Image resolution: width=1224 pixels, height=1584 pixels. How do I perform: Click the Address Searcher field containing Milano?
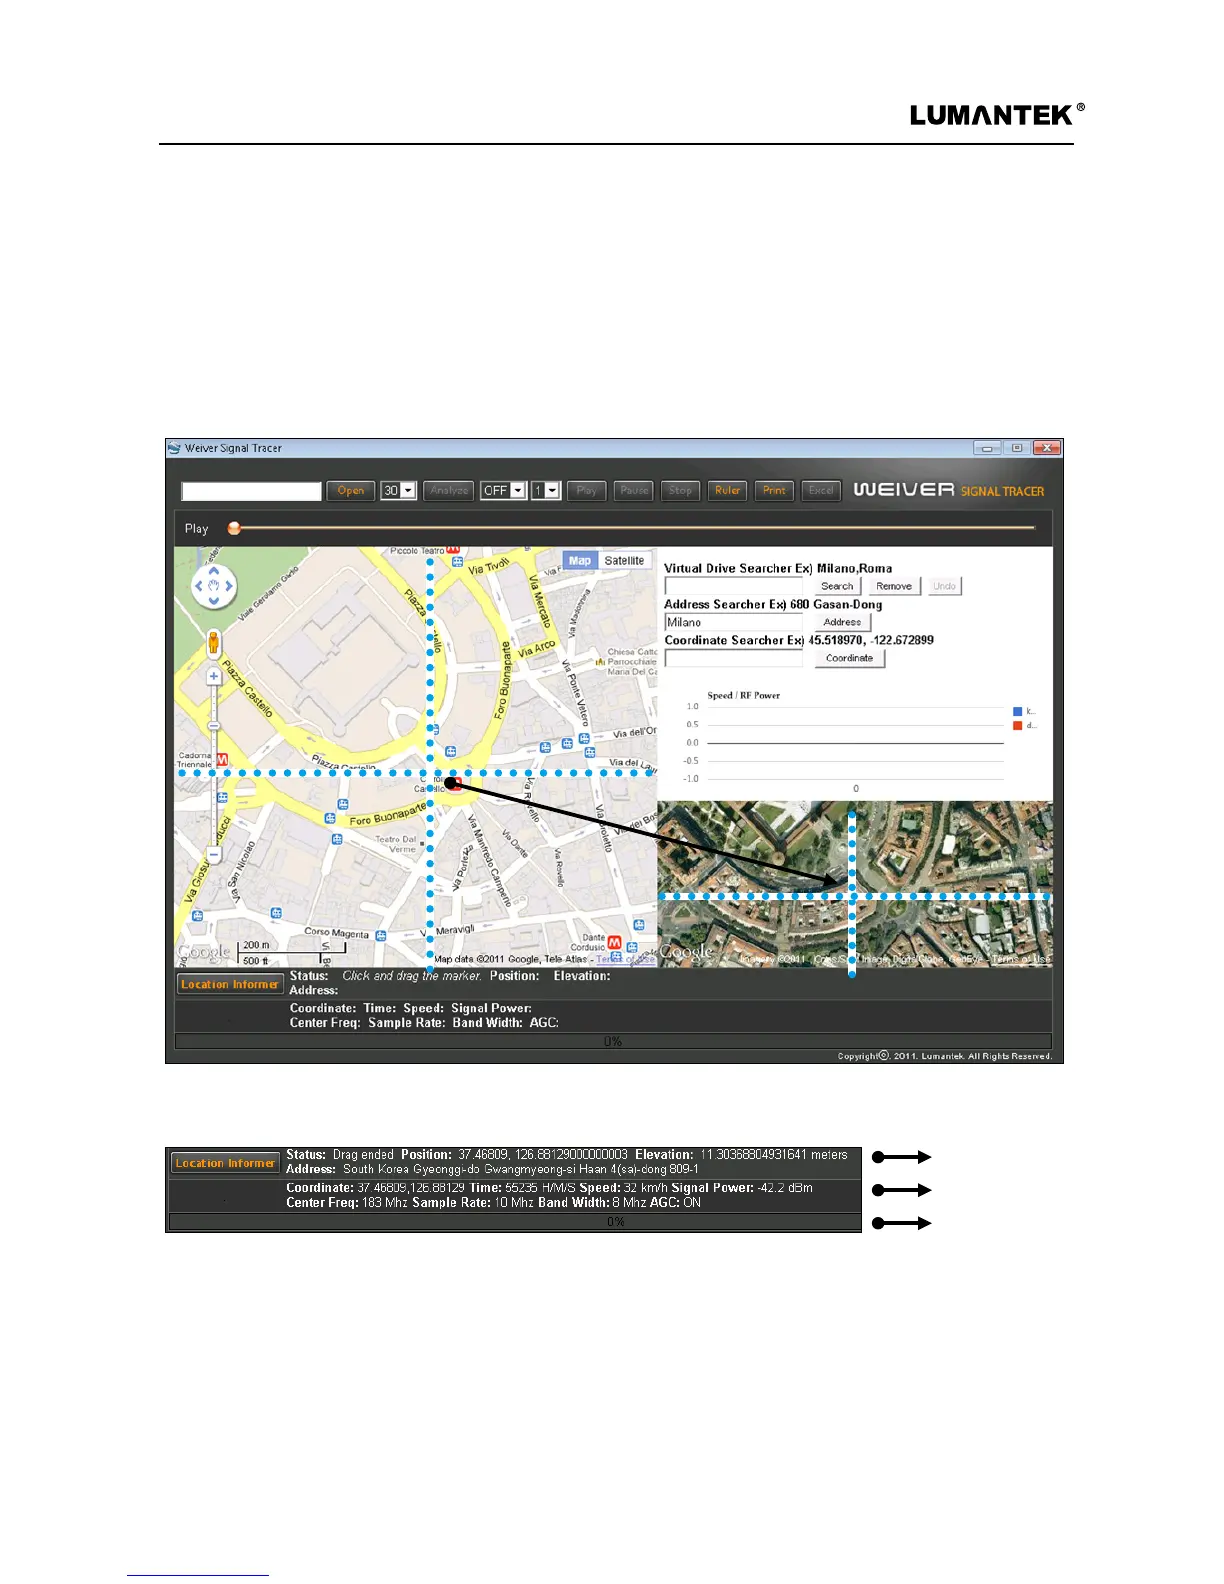tap(734, 622)
